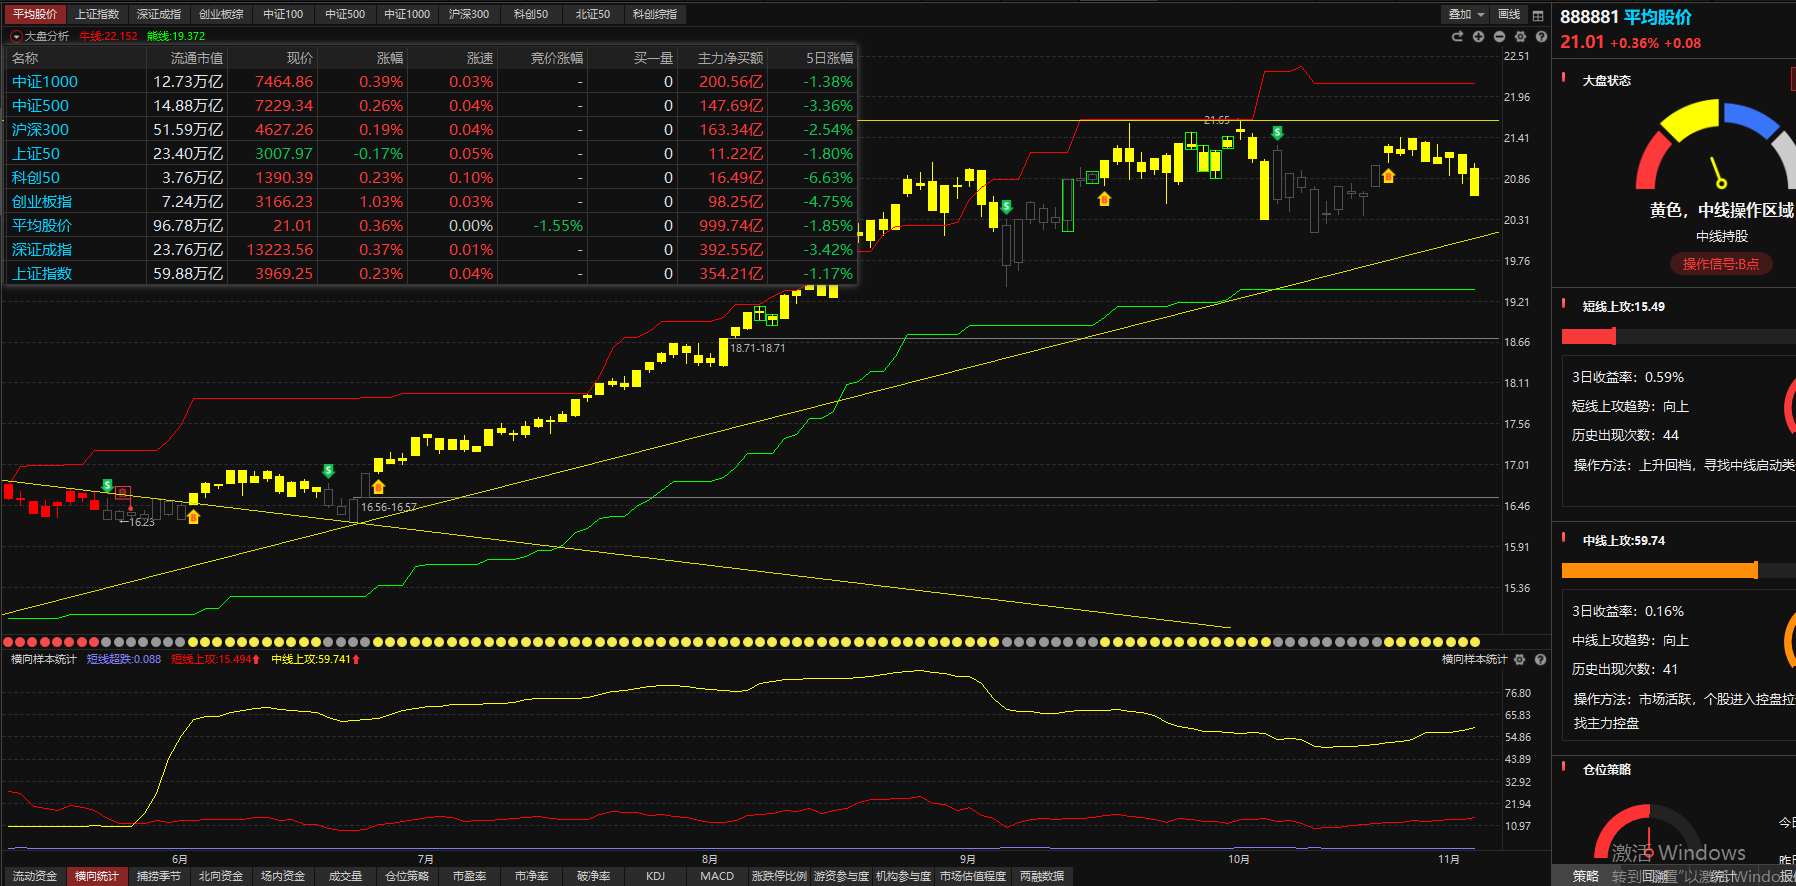Viewport: 1796px width, 886px height.
Task: Switch to the 上证指数 tab
Action: point(97,14)
